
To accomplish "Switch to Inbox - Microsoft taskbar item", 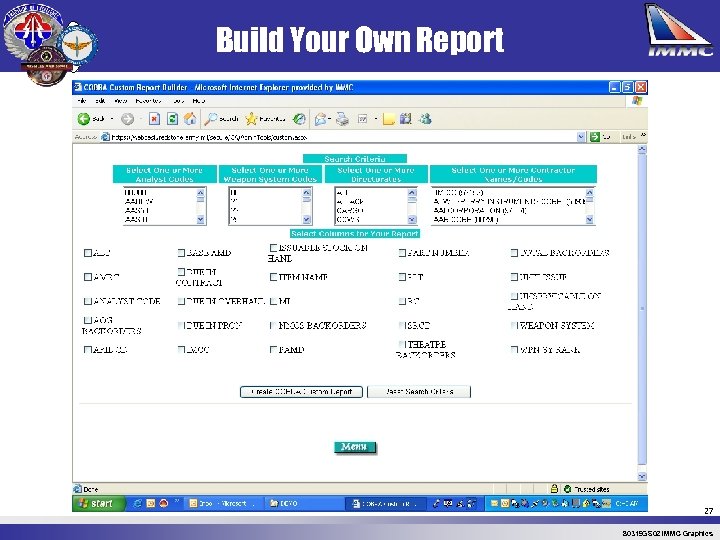I will 224,503.
